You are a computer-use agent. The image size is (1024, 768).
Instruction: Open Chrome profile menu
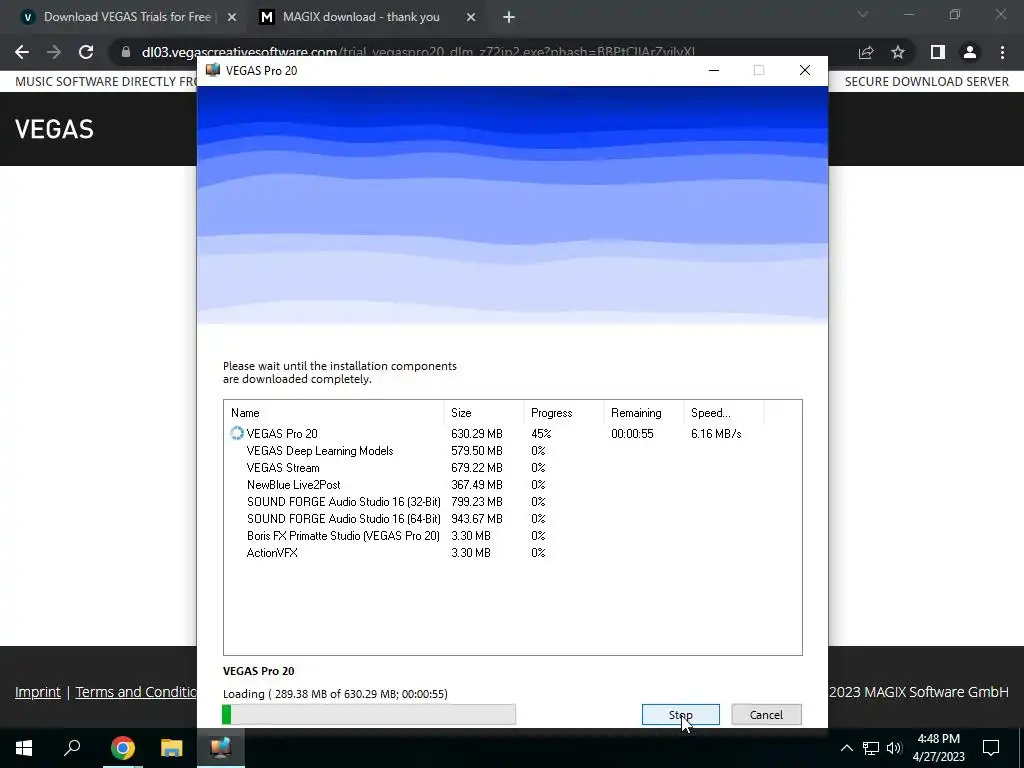970,52
